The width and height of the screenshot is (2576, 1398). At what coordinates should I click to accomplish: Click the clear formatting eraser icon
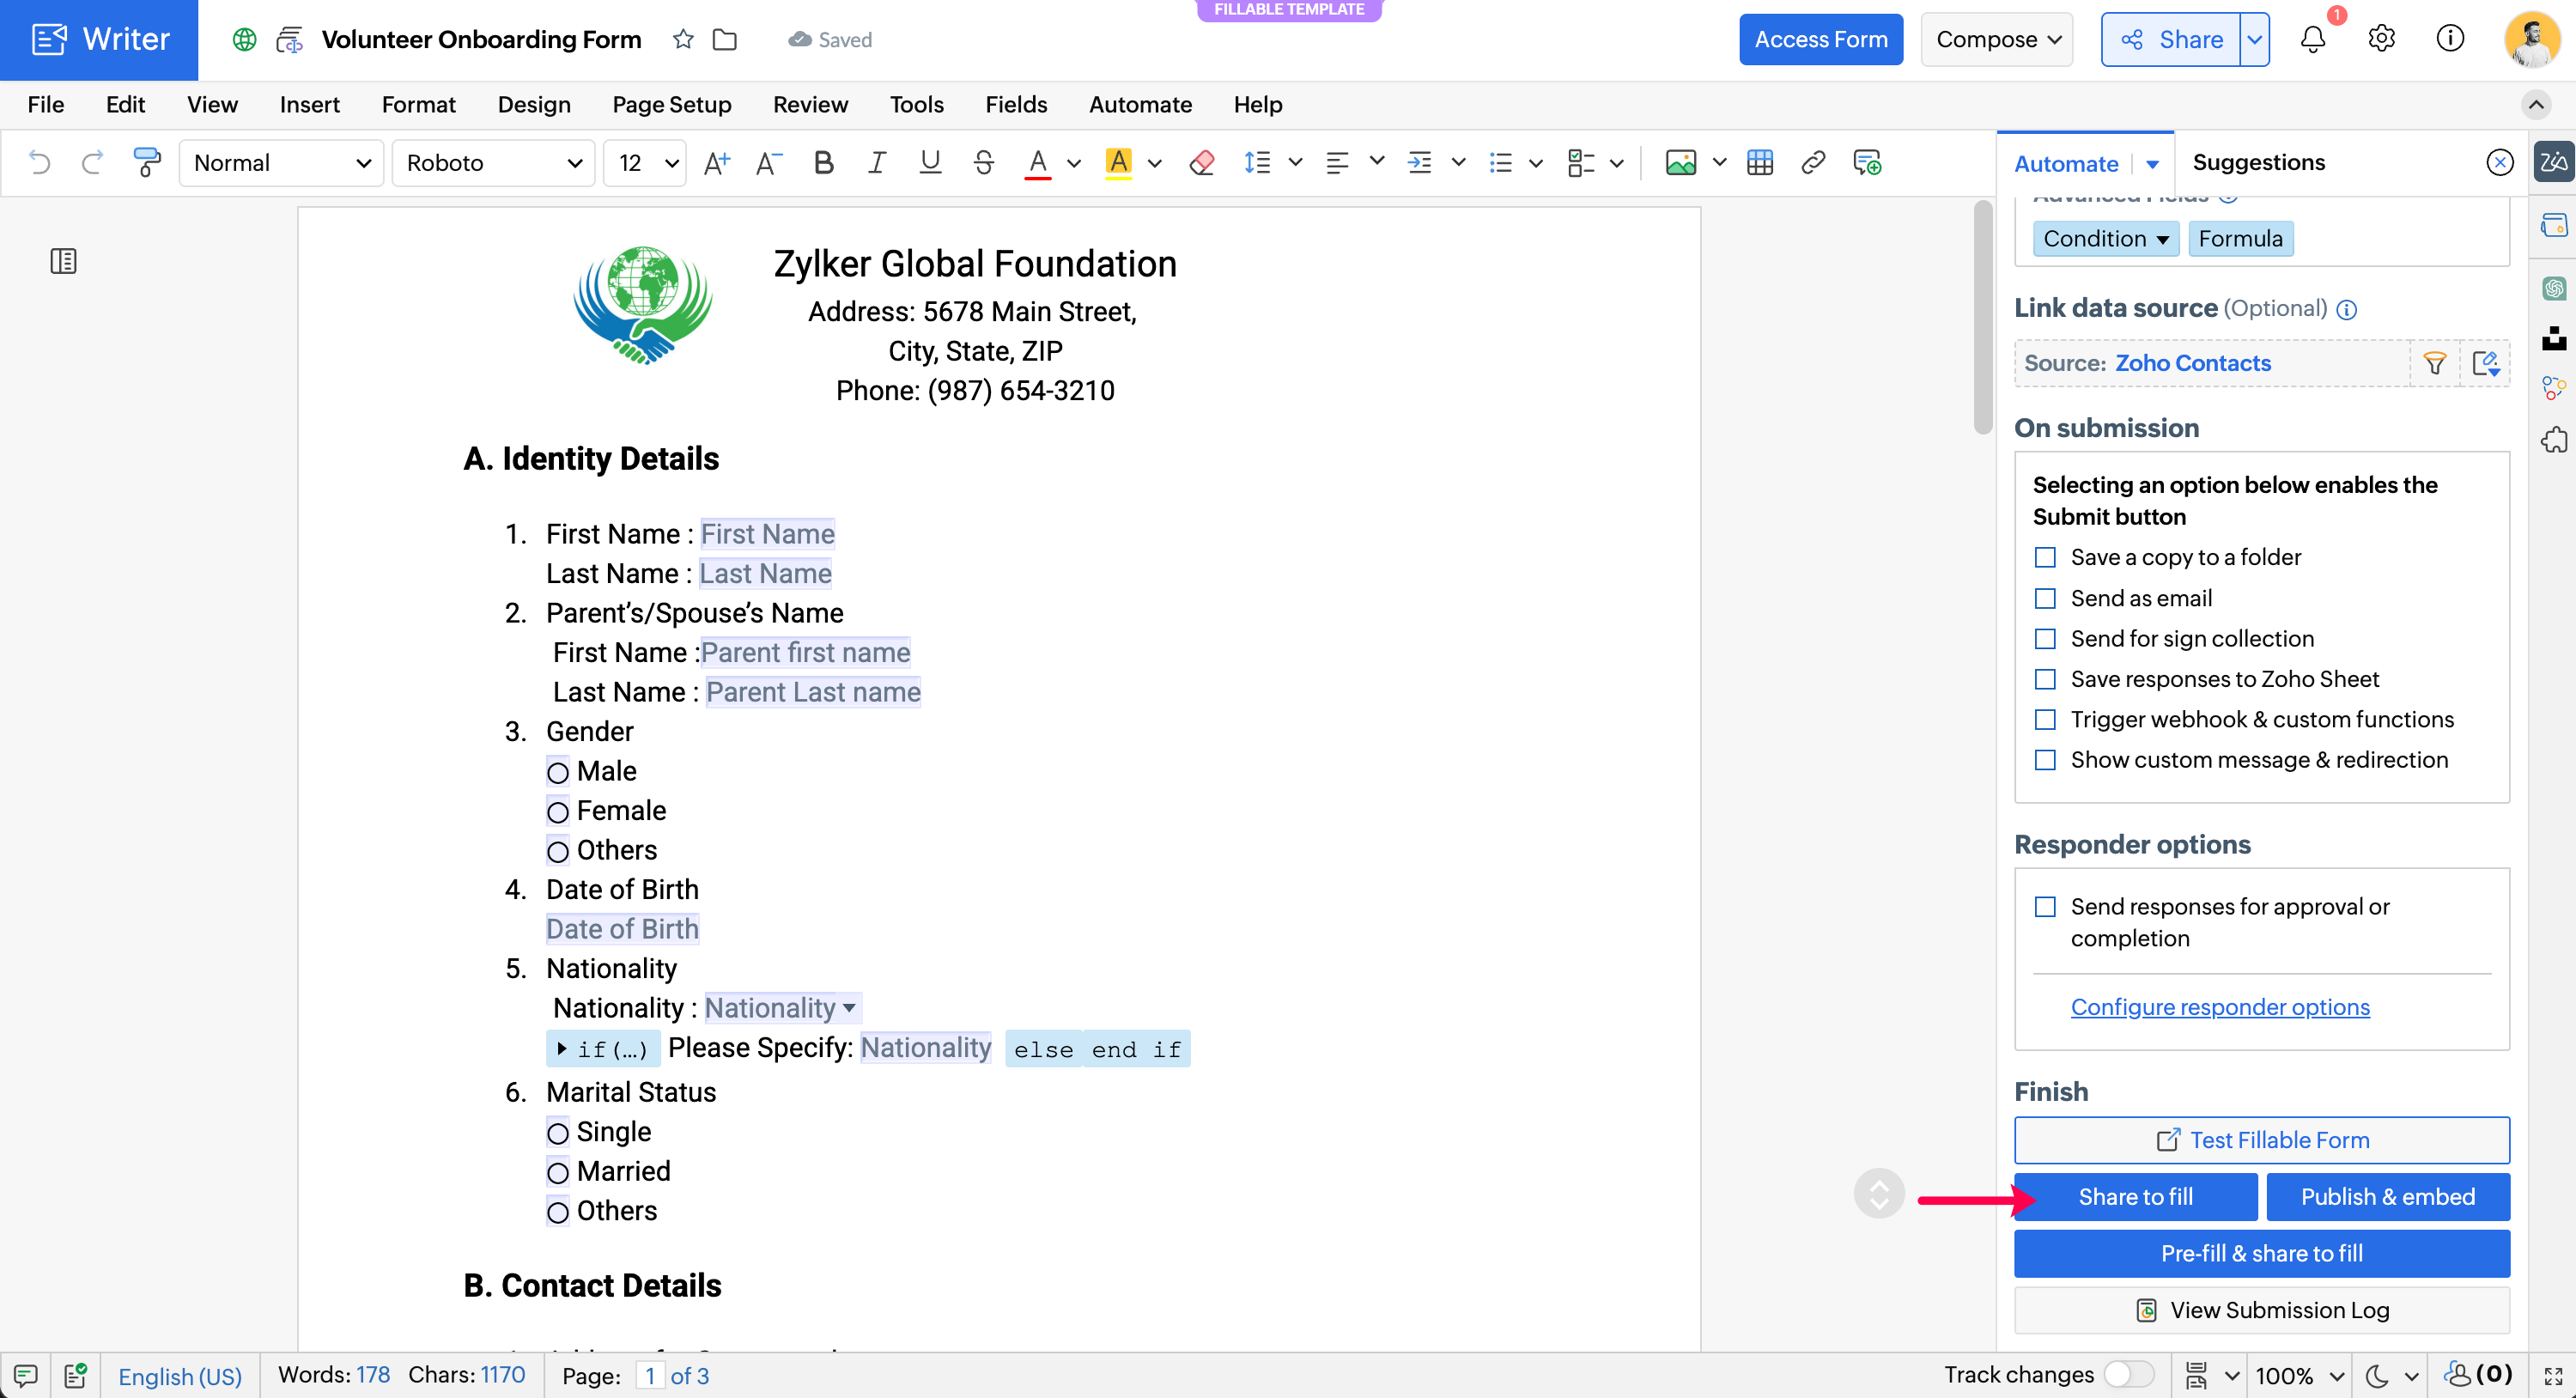1201,162
